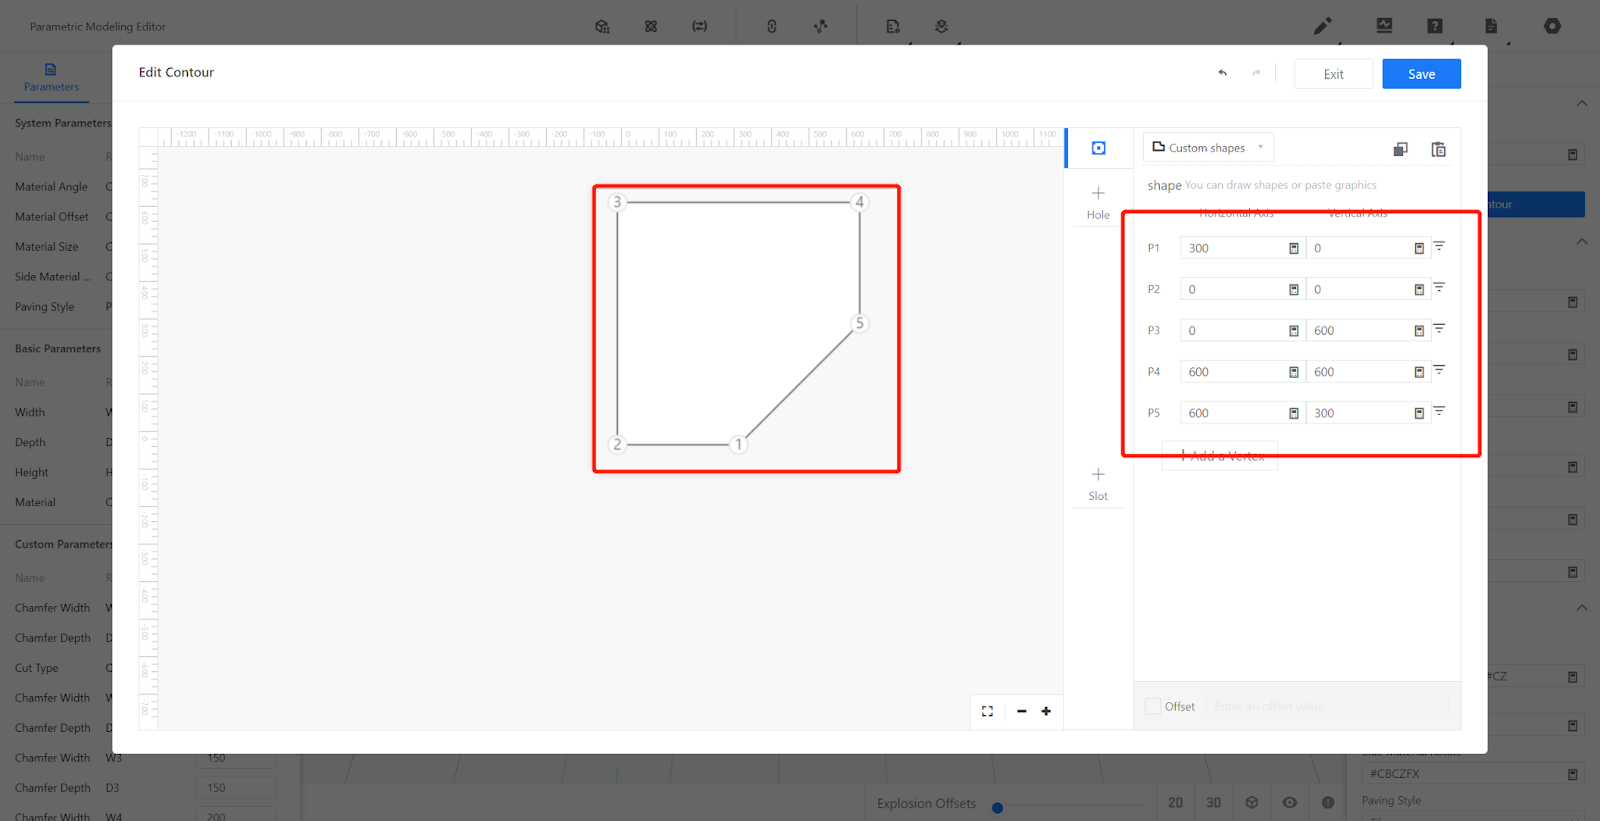Click the redo arrow next to undo
The image size is (1600, 821).
(x=1256, y=73)
